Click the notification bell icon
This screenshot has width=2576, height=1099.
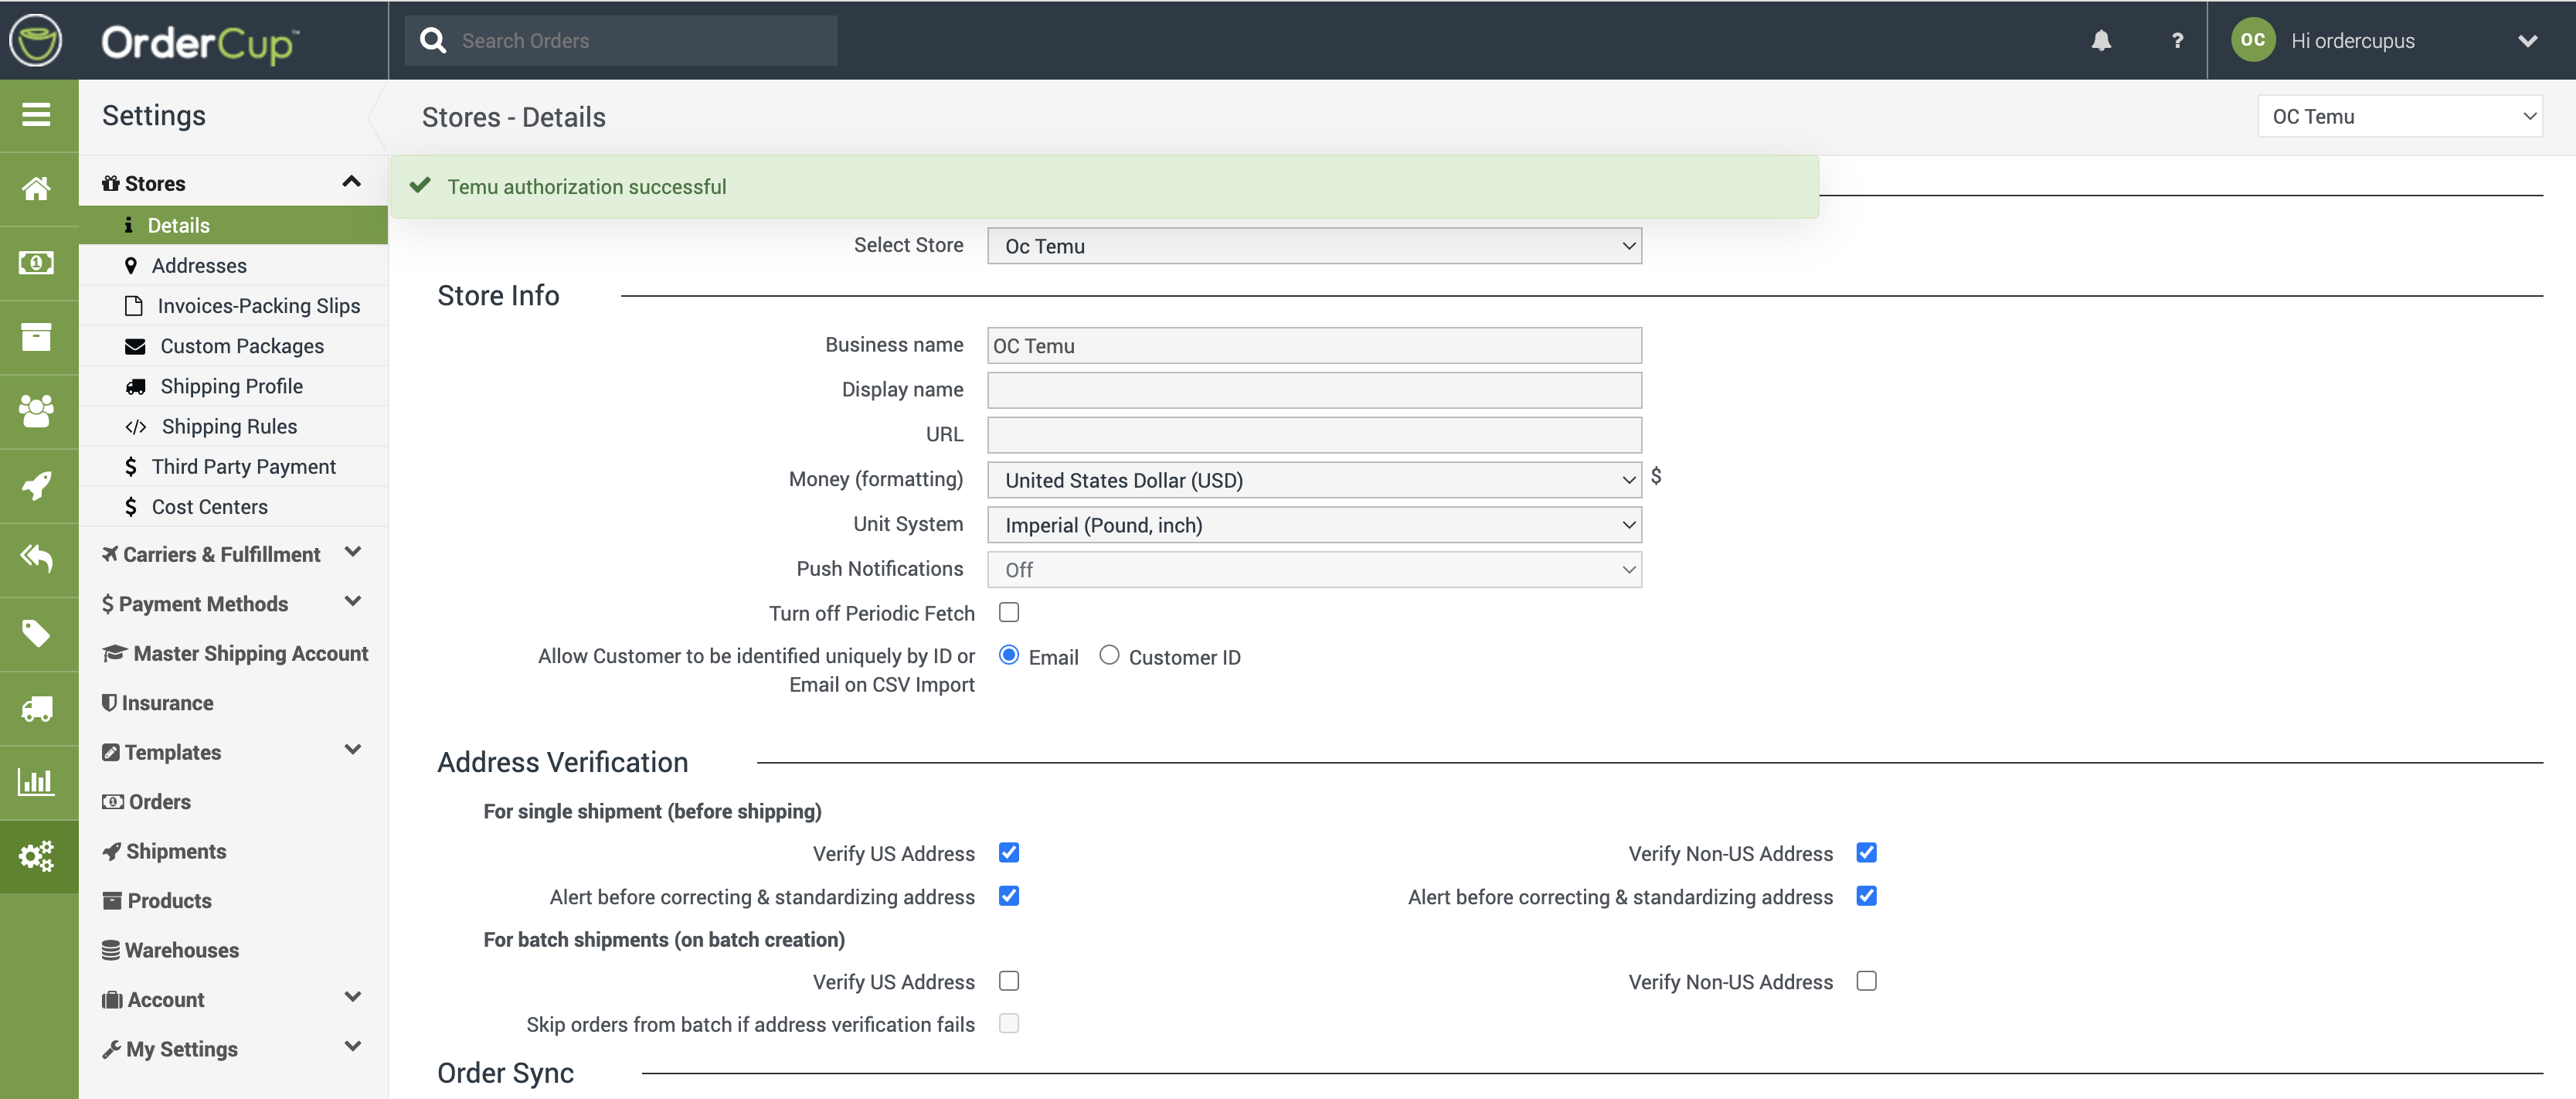(x=2101, y=41)
